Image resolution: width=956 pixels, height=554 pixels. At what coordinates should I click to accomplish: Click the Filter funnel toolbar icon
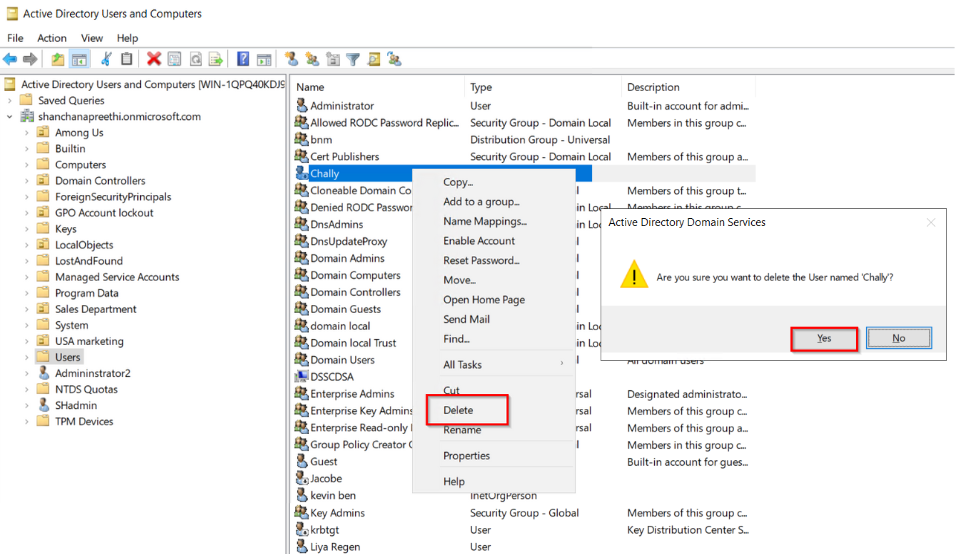[353, 59]
